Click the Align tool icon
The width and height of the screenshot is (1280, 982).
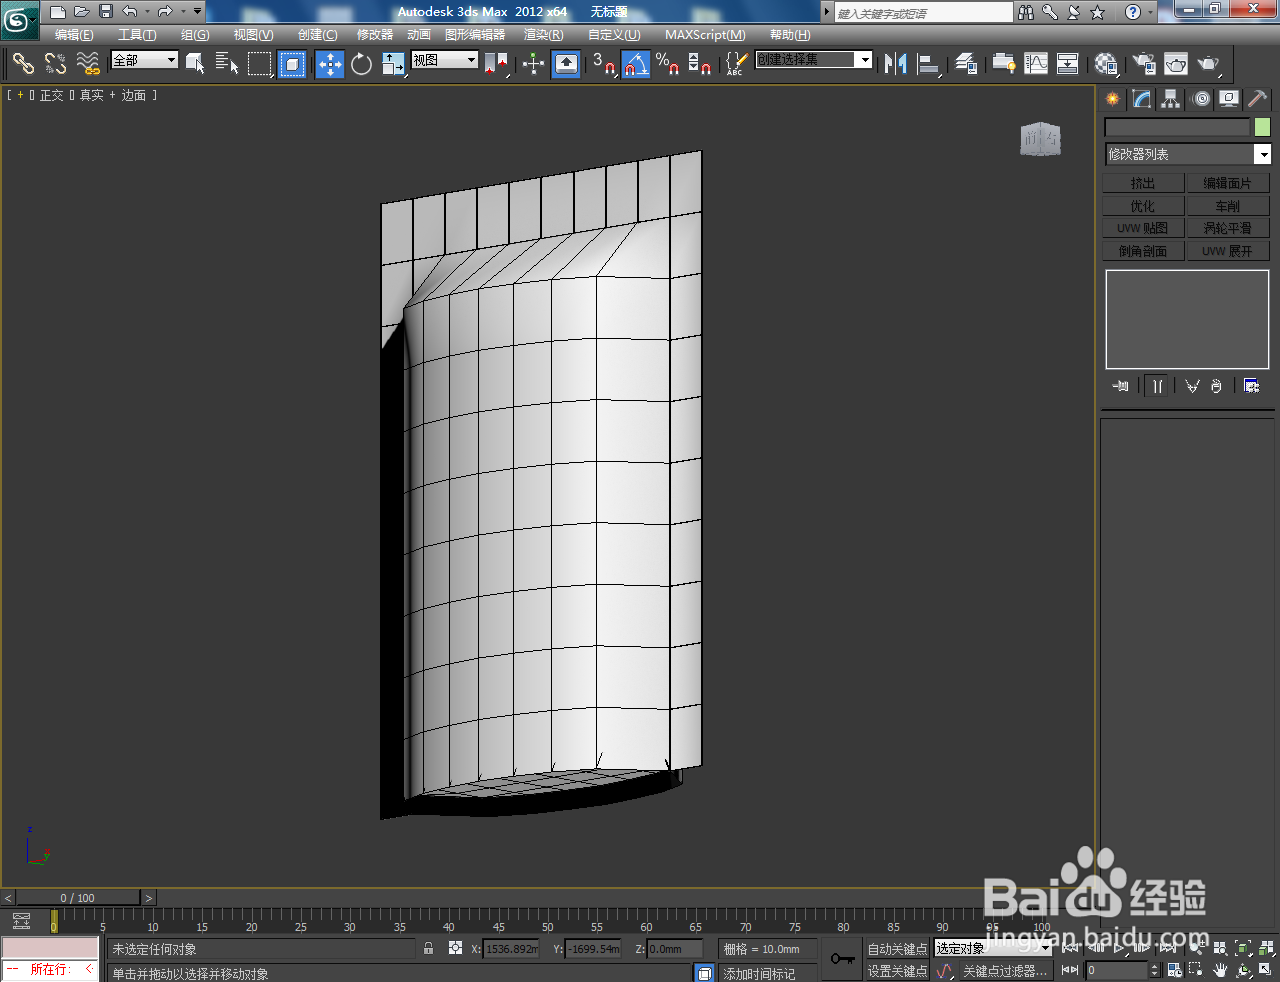point(929,64)
